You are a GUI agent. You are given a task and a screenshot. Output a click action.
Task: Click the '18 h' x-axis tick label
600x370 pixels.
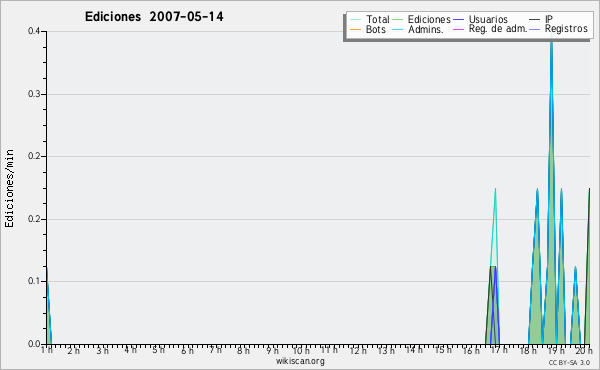coord(528,351)
